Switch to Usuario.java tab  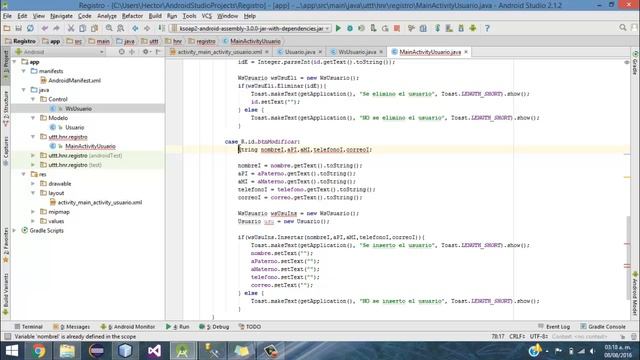(300, 52)
